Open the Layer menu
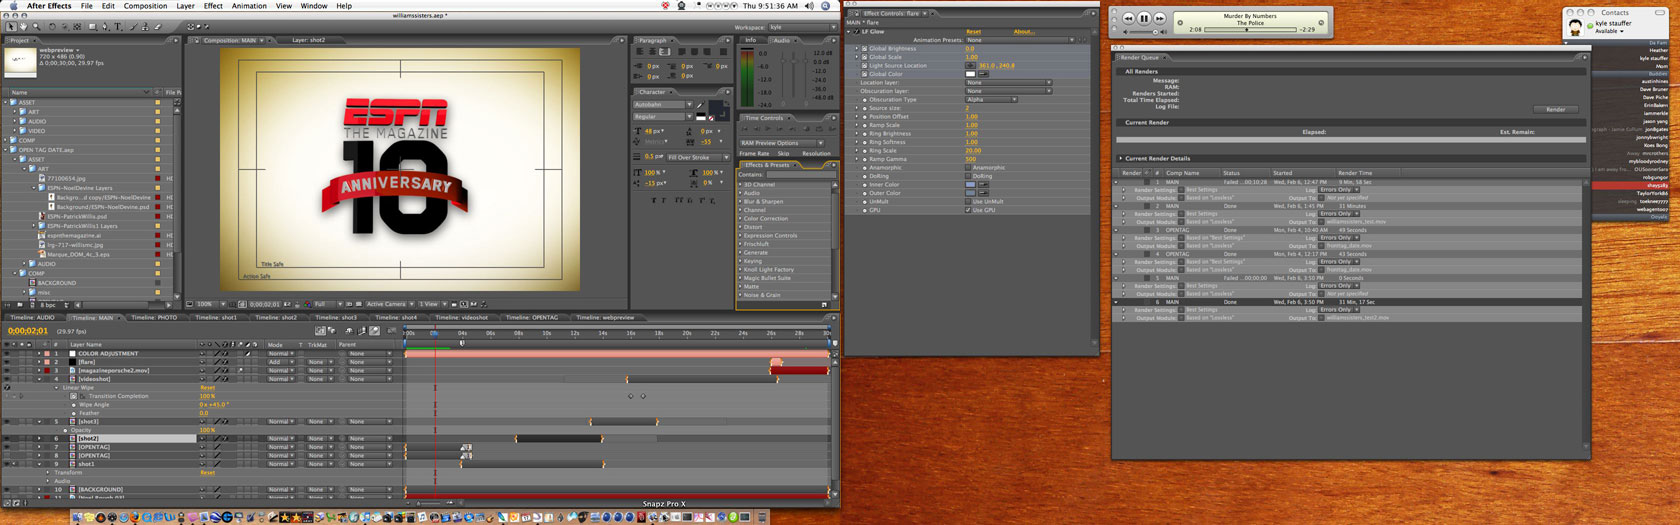The height and width of the screenshot is (525, 1680). (x=186, y=6)
